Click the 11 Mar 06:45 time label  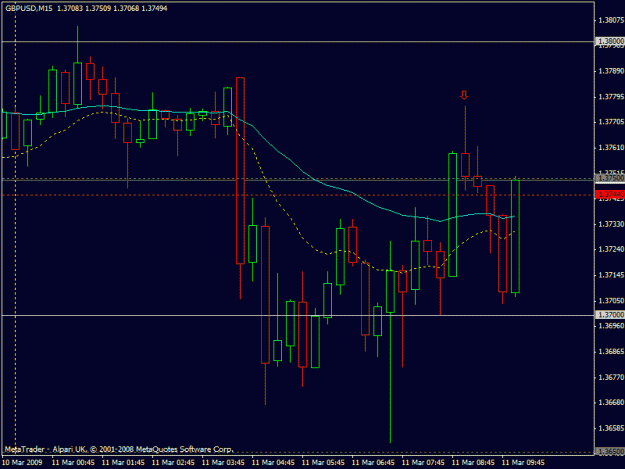point(373,463)
